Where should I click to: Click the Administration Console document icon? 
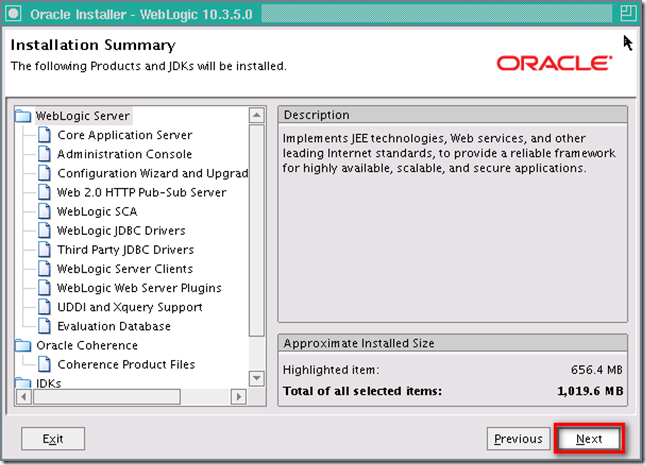tap(44, 154)
